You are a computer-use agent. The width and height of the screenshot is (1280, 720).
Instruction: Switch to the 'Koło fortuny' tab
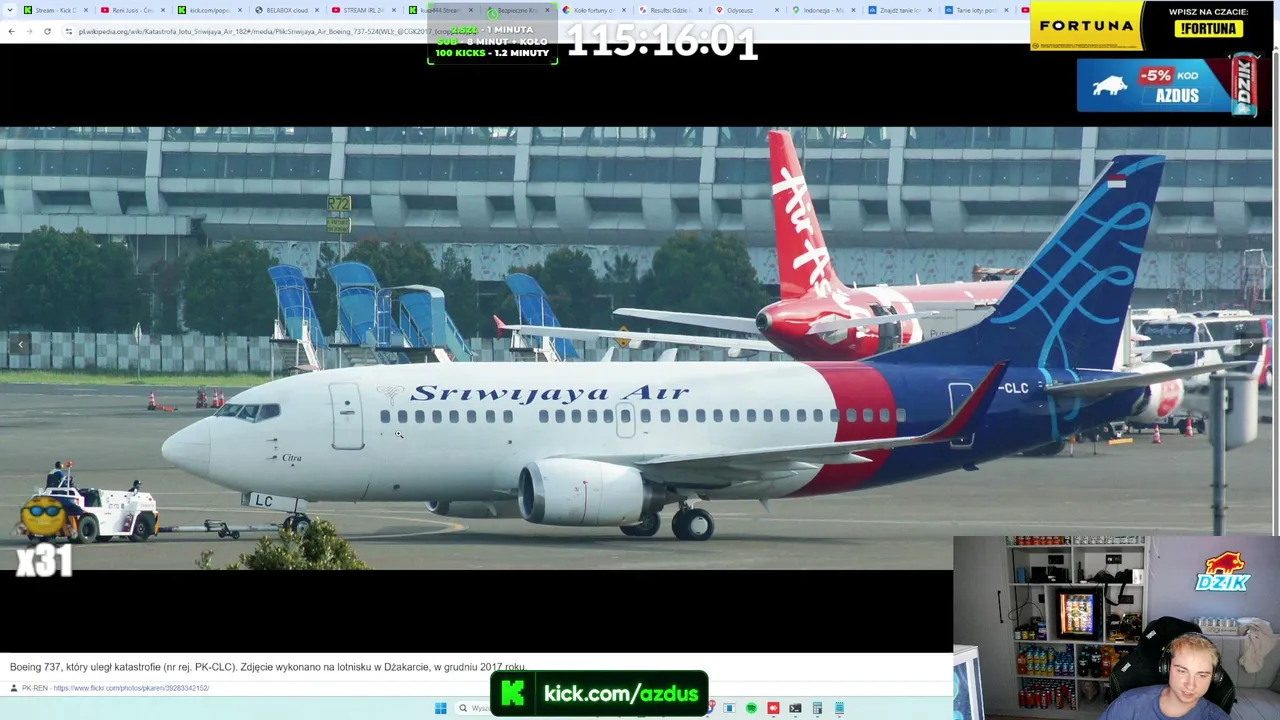pyautogui.click(x=594, y=10)
